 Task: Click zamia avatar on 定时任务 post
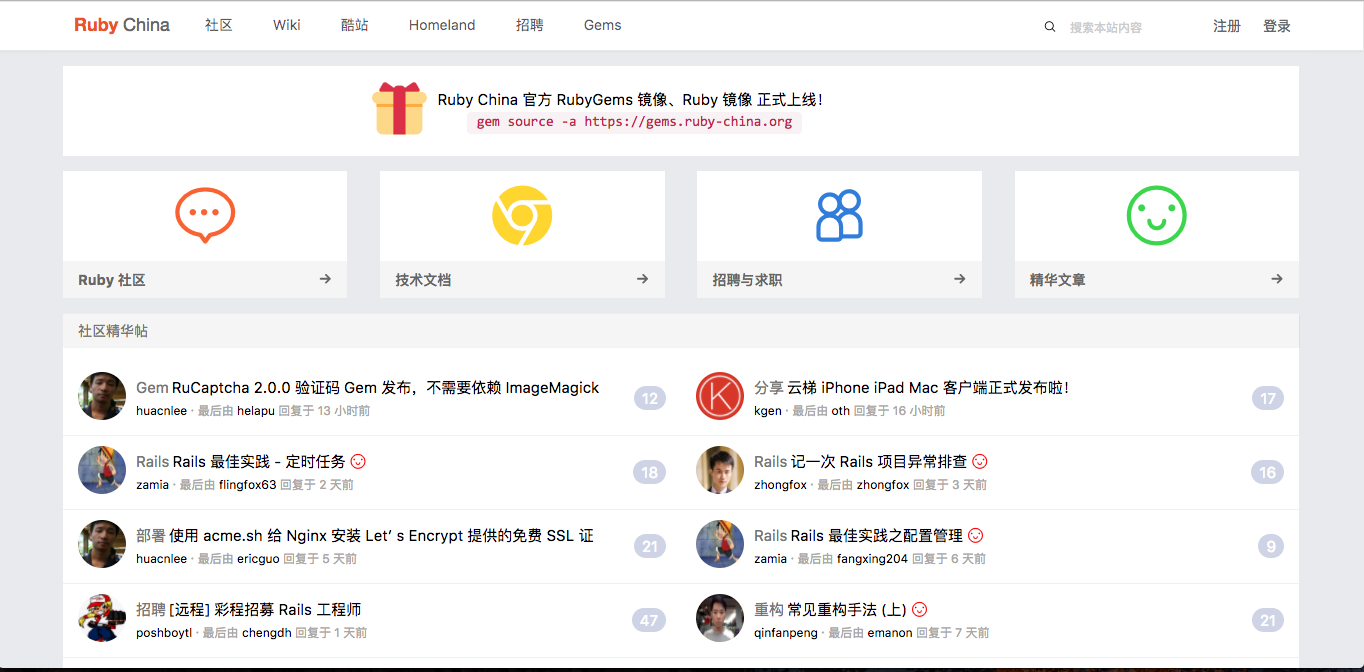(102, 470)
